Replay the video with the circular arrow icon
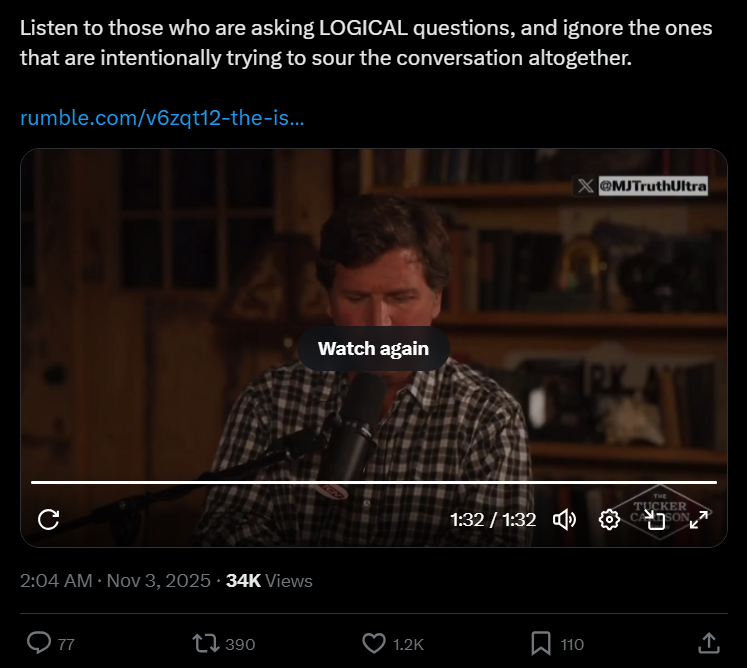Screen dimensions: 747x668 coord(48,519)
